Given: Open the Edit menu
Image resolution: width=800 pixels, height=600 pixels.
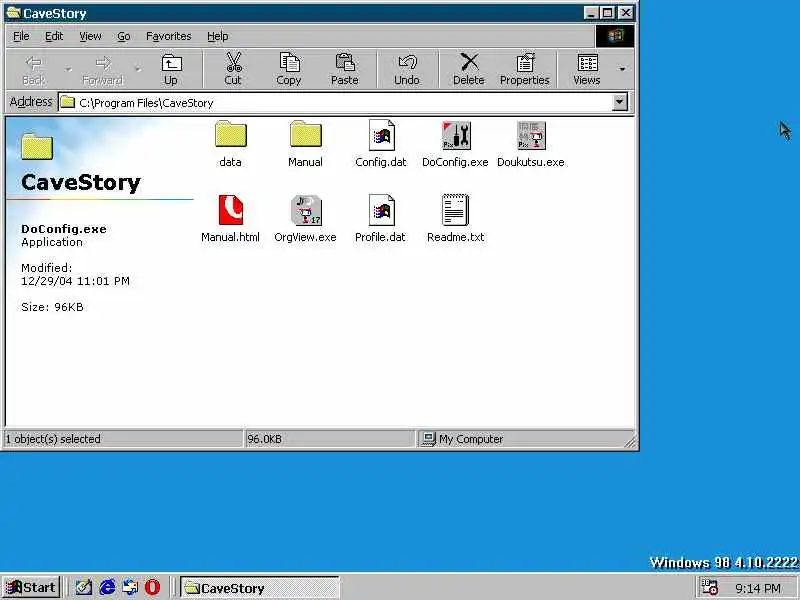Looking at the screenshot, I should [x=54, y=36].
